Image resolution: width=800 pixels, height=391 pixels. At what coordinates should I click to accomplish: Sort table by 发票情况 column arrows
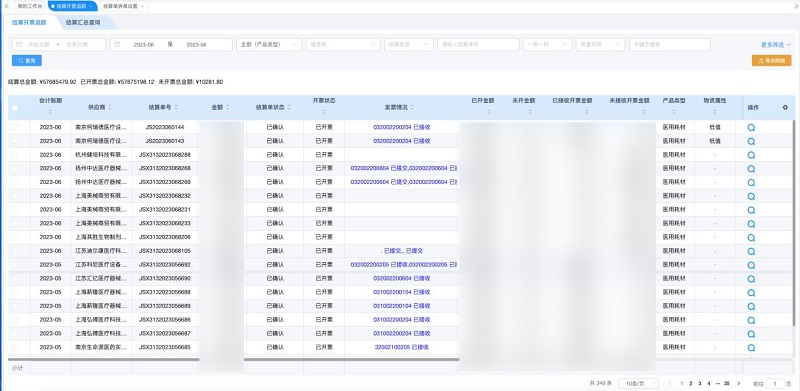tap(412, 108)
